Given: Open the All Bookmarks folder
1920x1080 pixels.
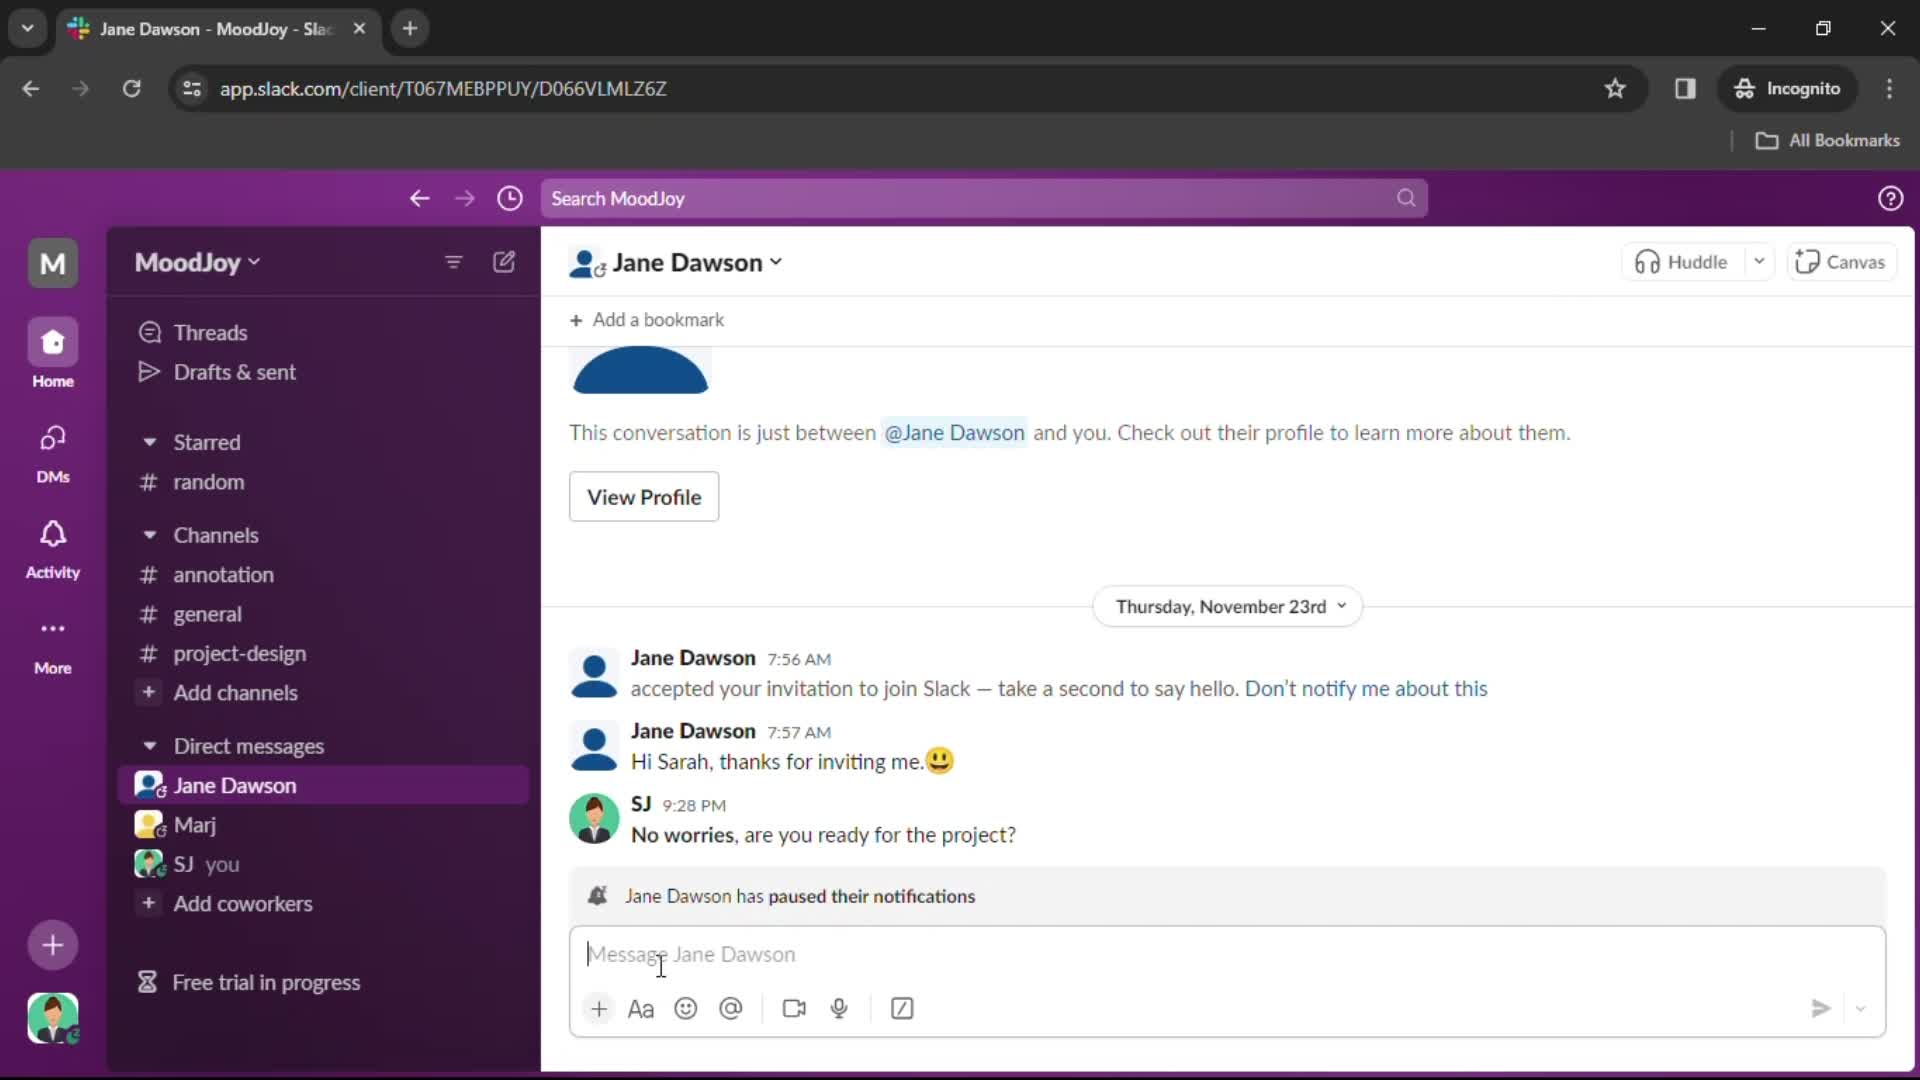Looking at the screenshot, I should (1827, 140).
